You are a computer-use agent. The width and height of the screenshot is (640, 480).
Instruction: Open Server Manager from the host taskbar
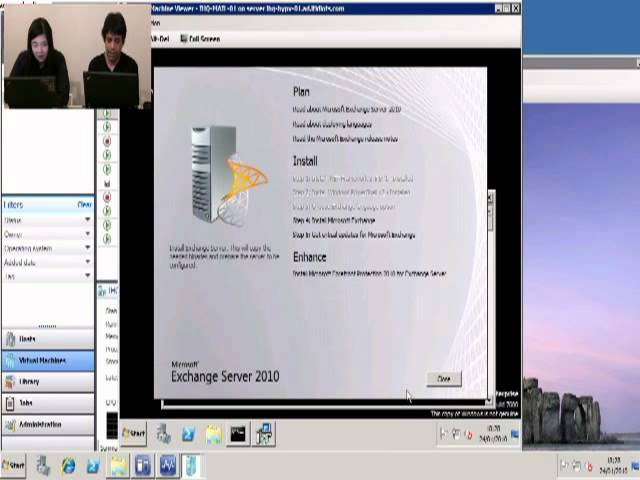(42, 466)
